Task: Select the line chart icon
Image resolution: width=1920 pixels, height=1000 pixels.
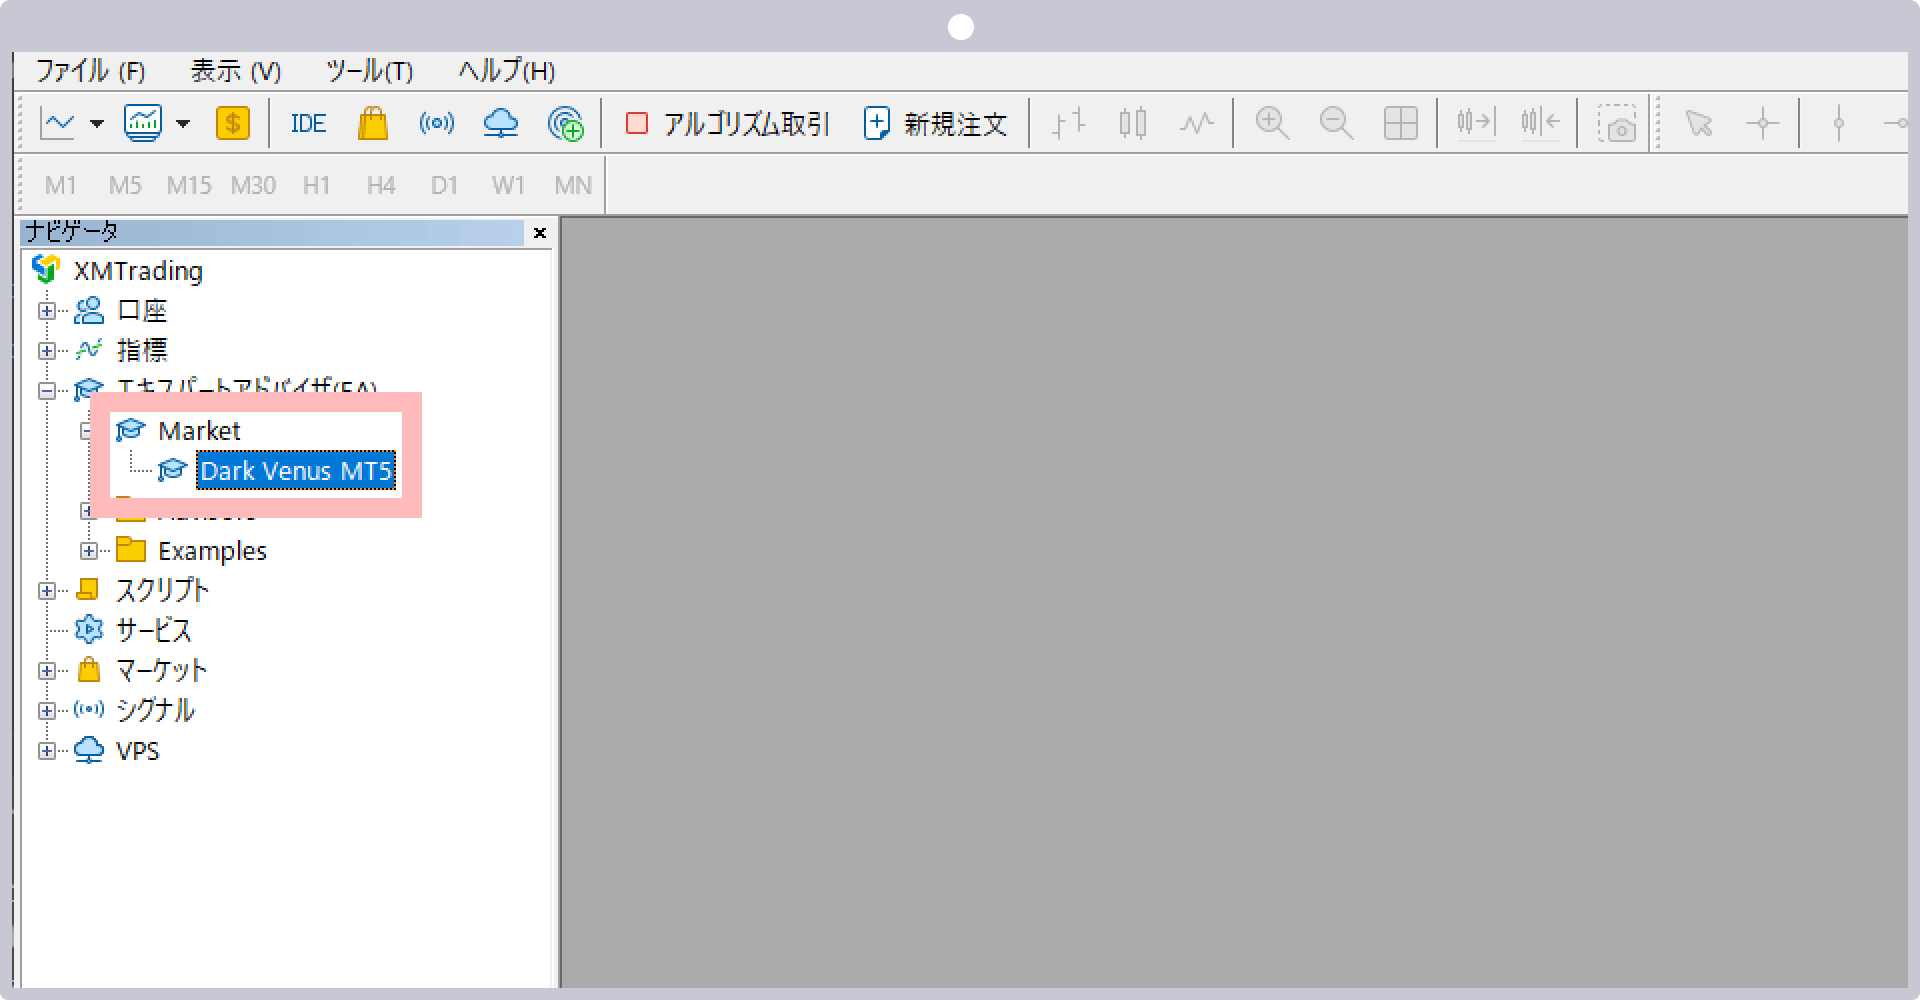Action: click(1196, 124)
